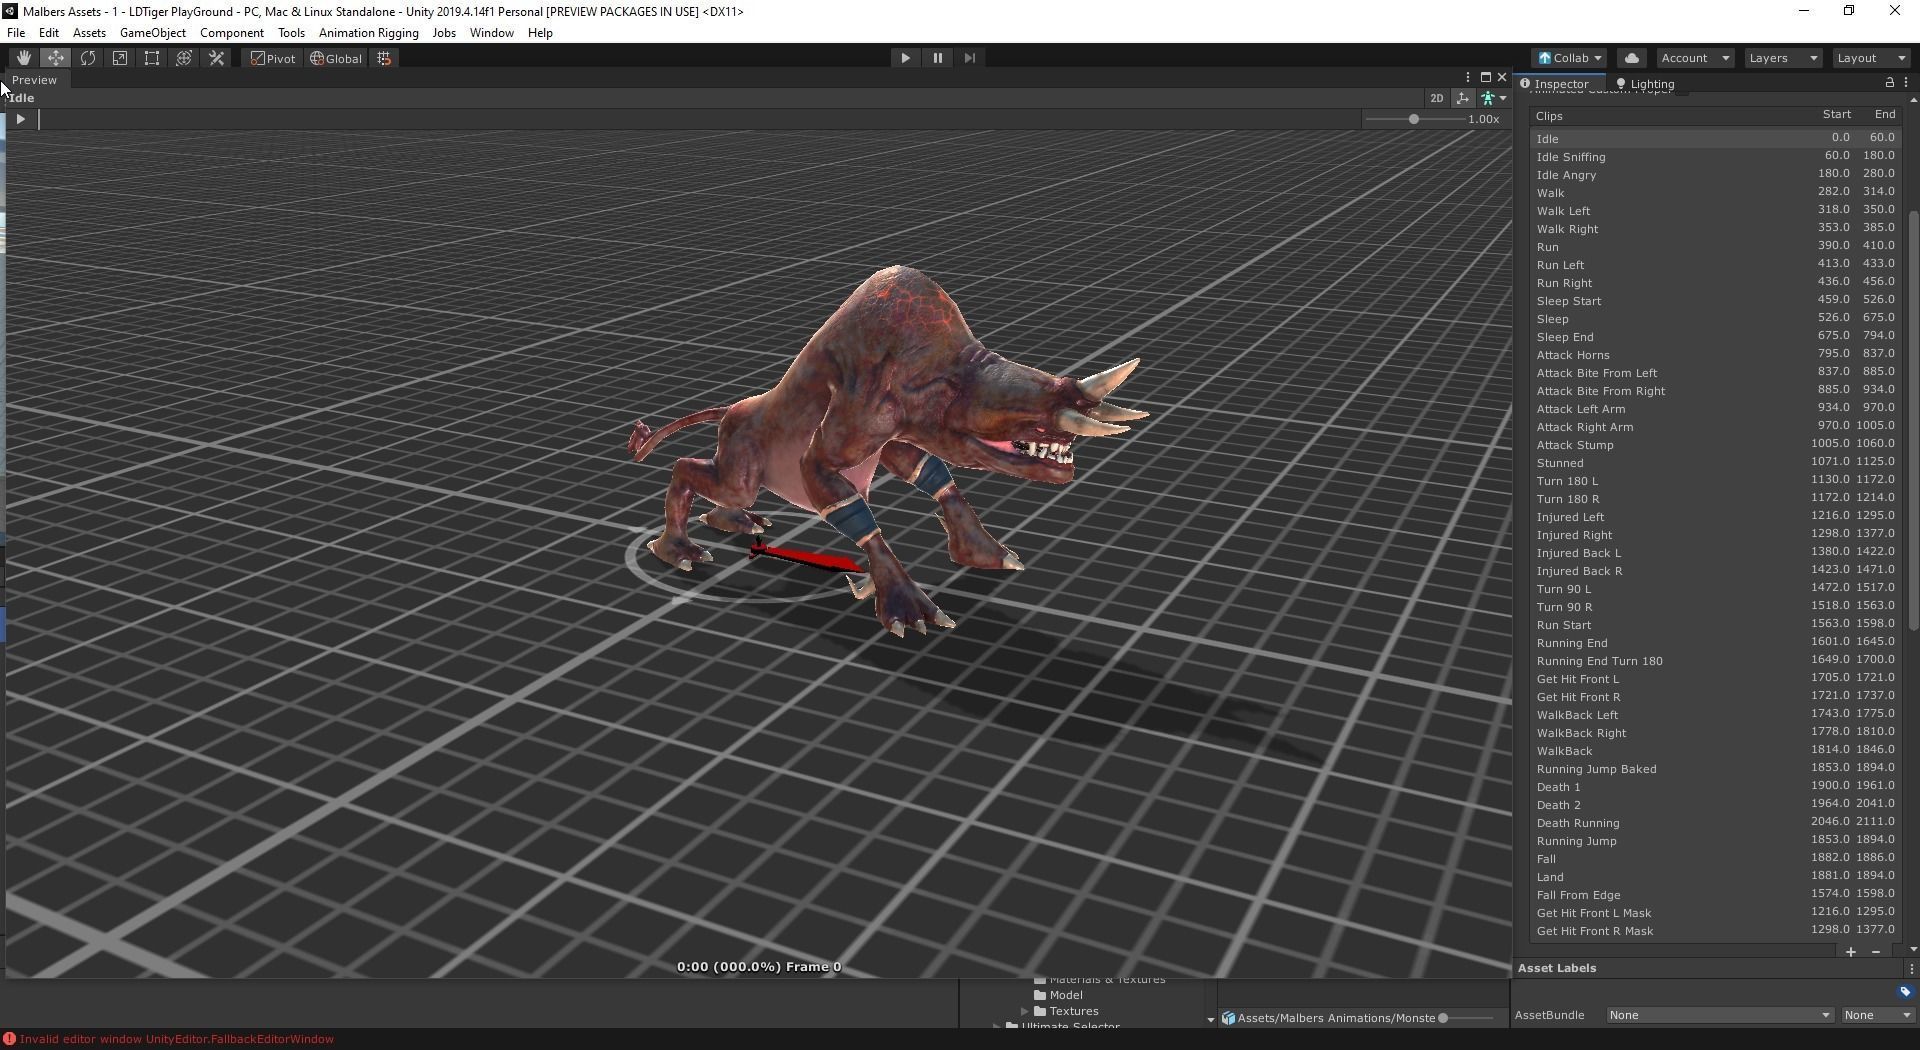Open the Help menu
This screenshot has height=1050, width=1920.
tap(540, 33)
